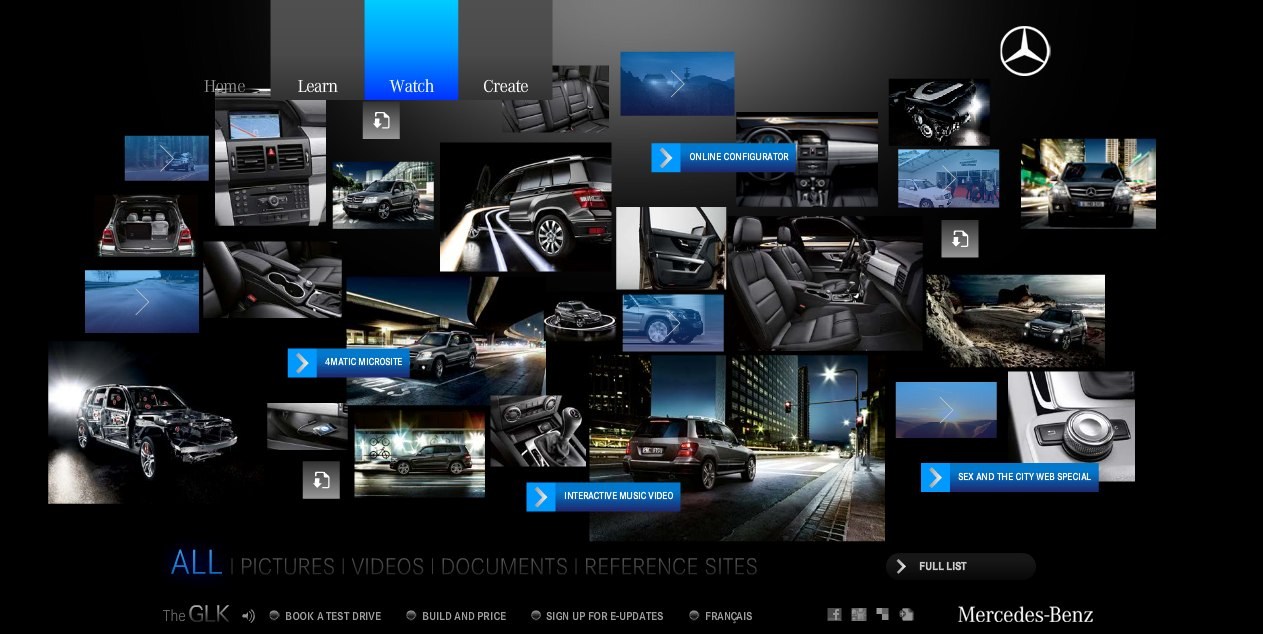Open the open-trunk cargo photo

[147, 226]
